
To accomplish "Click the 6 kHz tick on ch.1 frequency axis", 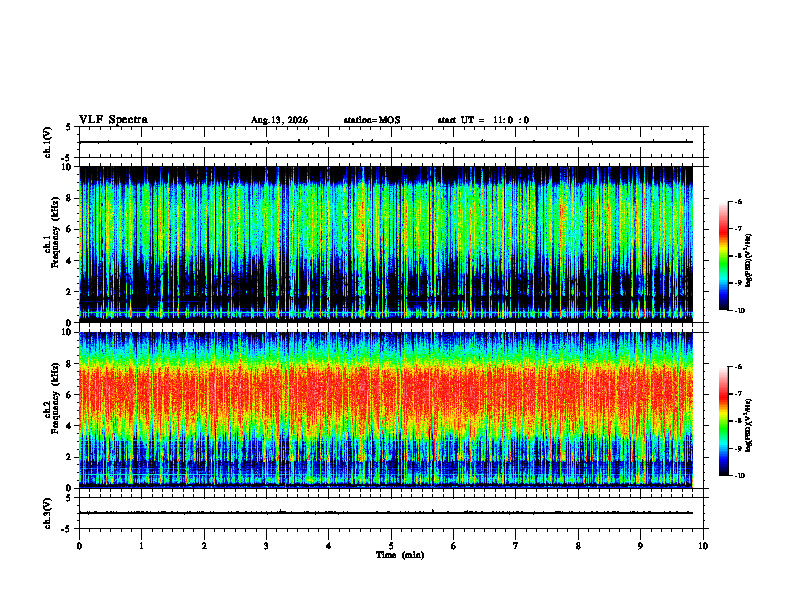I will [70, 230].
